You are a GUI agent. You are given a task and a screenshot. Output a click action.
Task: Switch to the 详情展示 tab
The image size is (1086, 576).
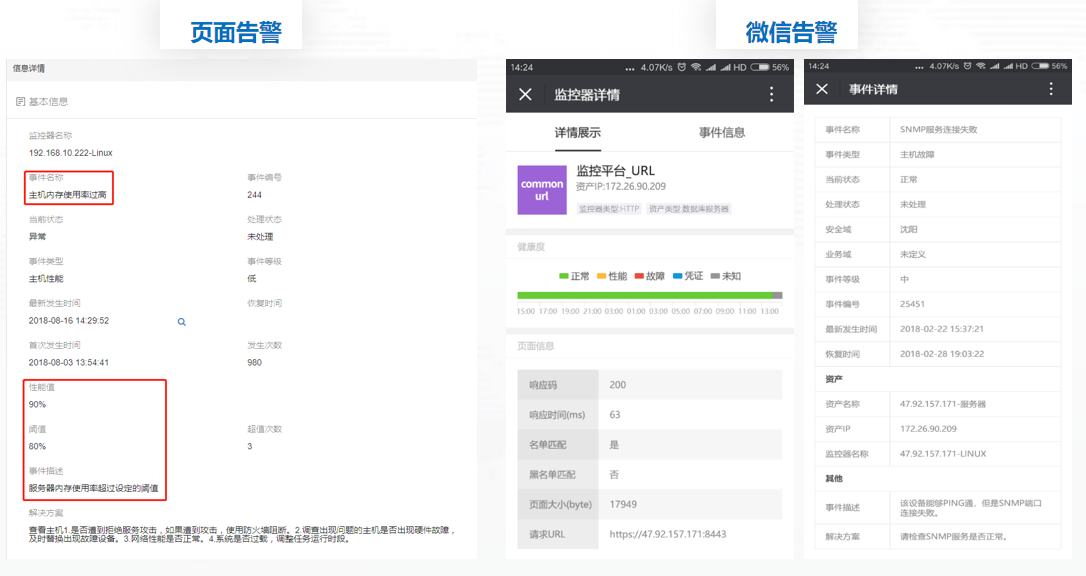point(578,132)
